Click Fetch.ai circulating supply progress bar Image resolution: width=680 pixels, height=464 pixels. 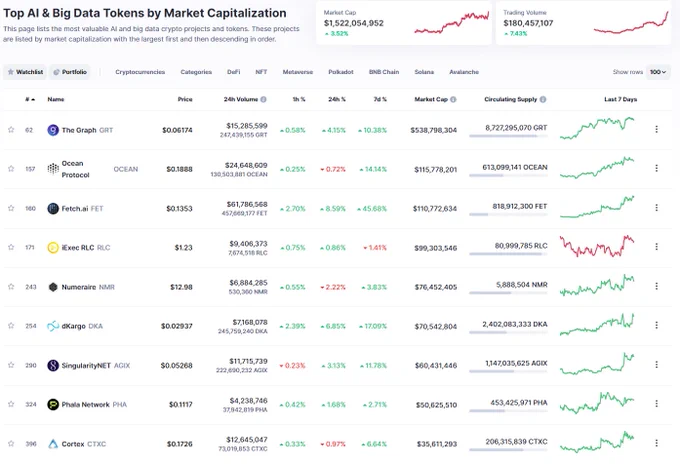[x=508, y=215]
